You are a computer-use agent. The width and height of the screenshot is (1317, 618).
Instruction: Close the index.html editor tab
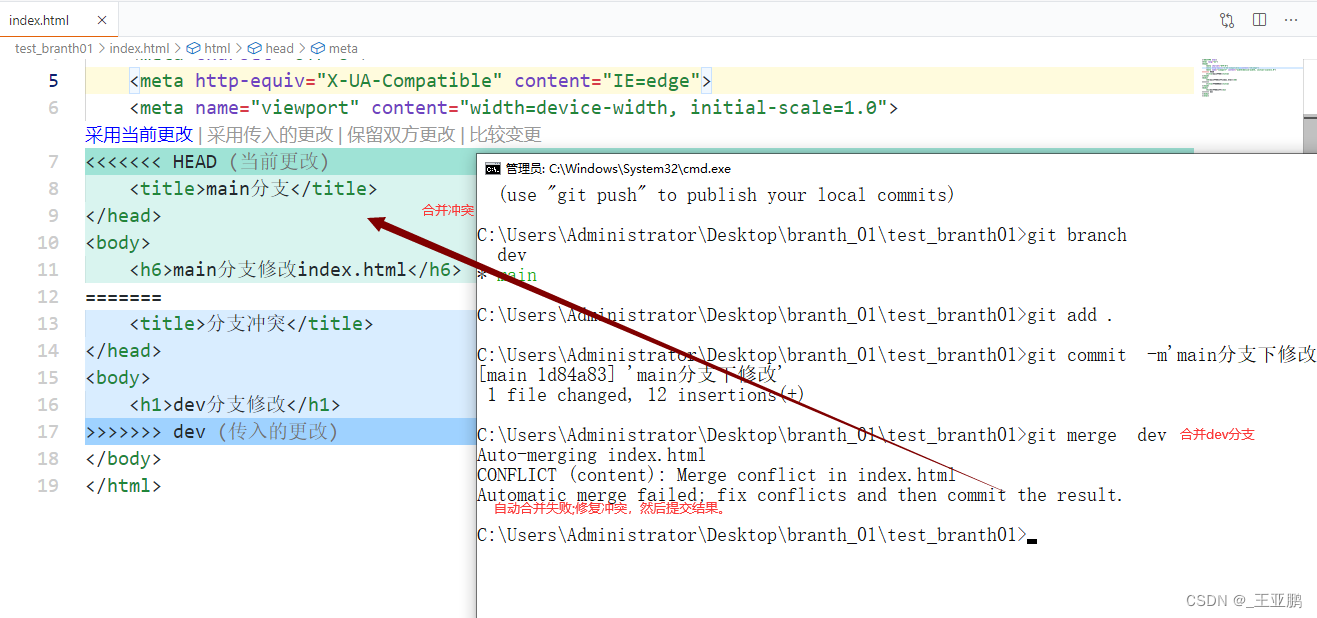[104, 20]
